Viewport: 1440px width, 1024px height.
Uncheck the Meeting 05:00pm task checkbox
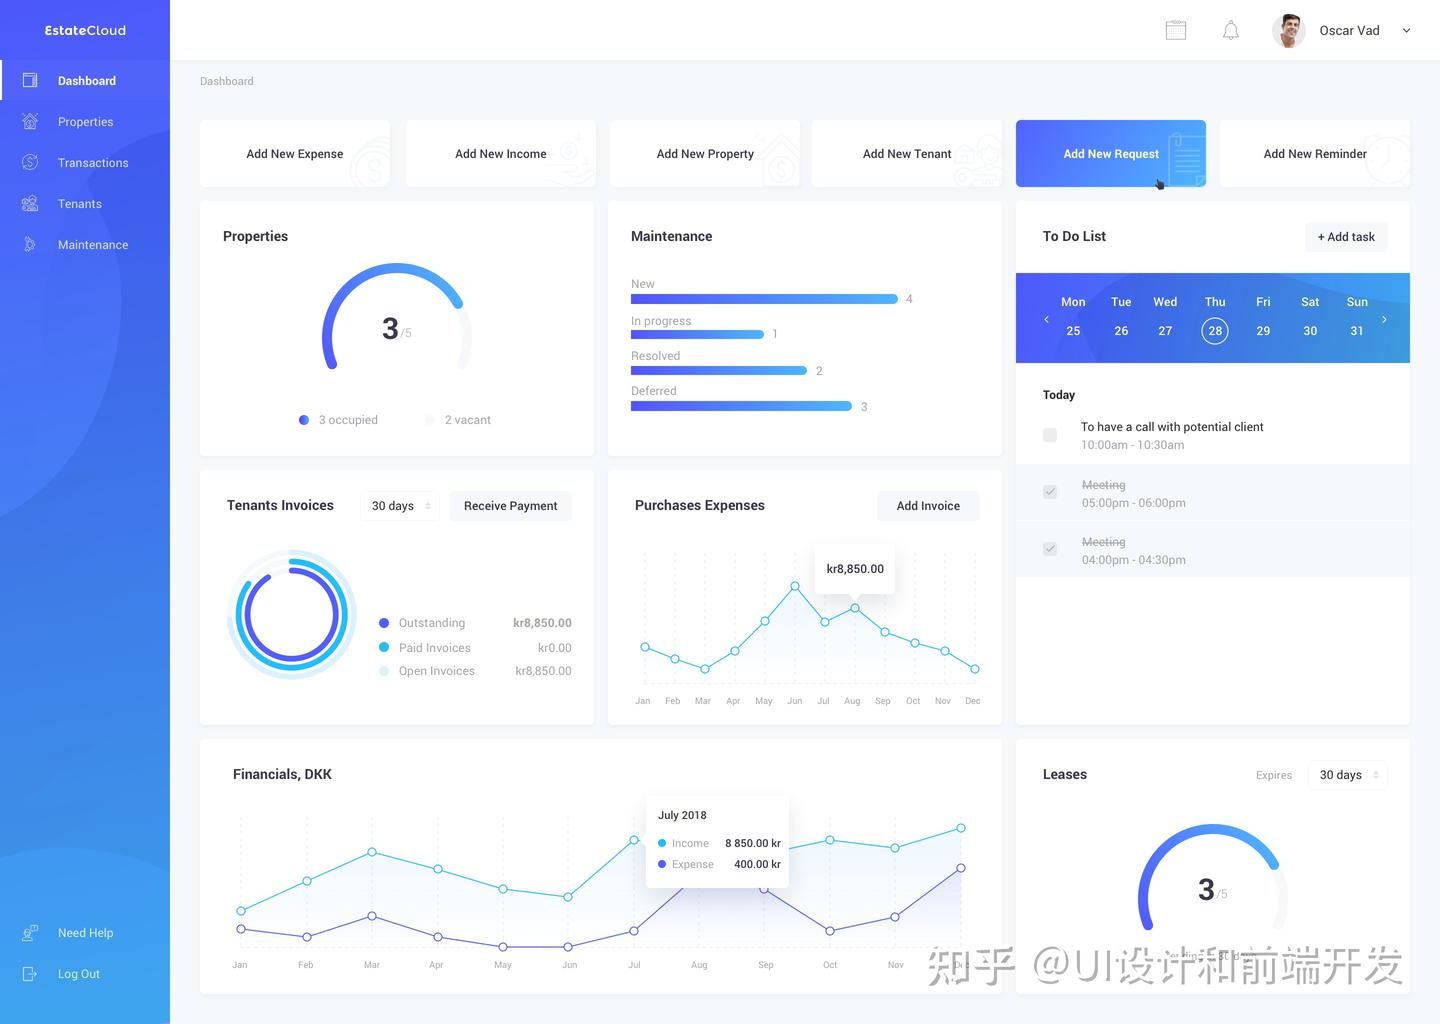tap(1050, 492)
